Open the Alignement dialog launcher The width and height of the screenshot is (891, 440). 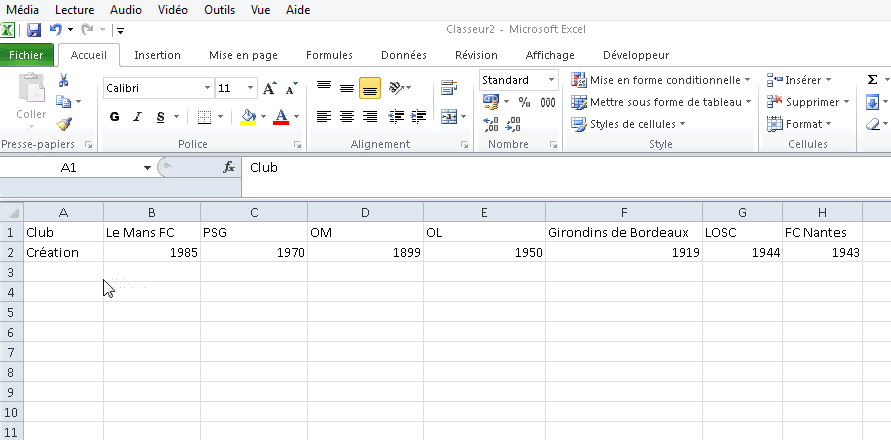pos(464,145)
